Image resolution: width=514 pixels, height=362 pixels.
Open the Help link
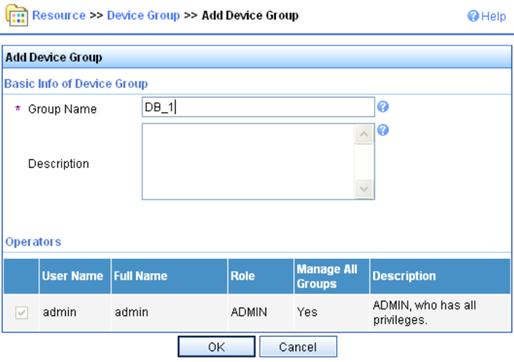click(x=493, y=16)
